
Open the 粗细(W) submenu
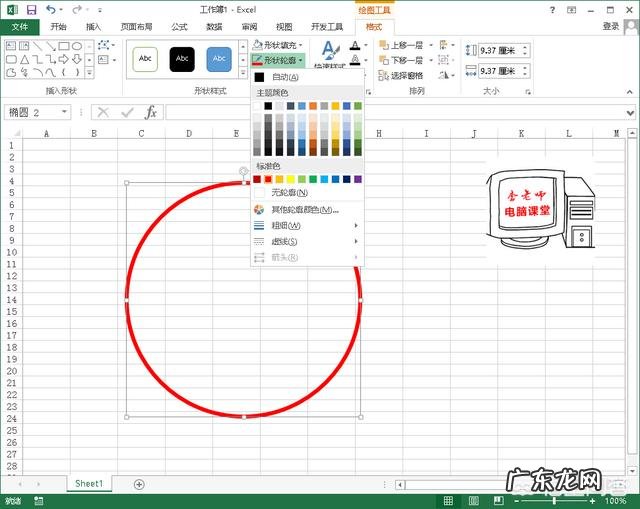(307, 225)
